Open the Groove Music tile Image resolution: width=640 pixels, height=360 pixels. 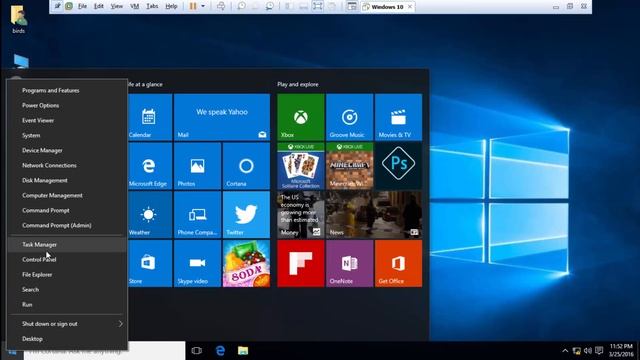click(349, 117)
